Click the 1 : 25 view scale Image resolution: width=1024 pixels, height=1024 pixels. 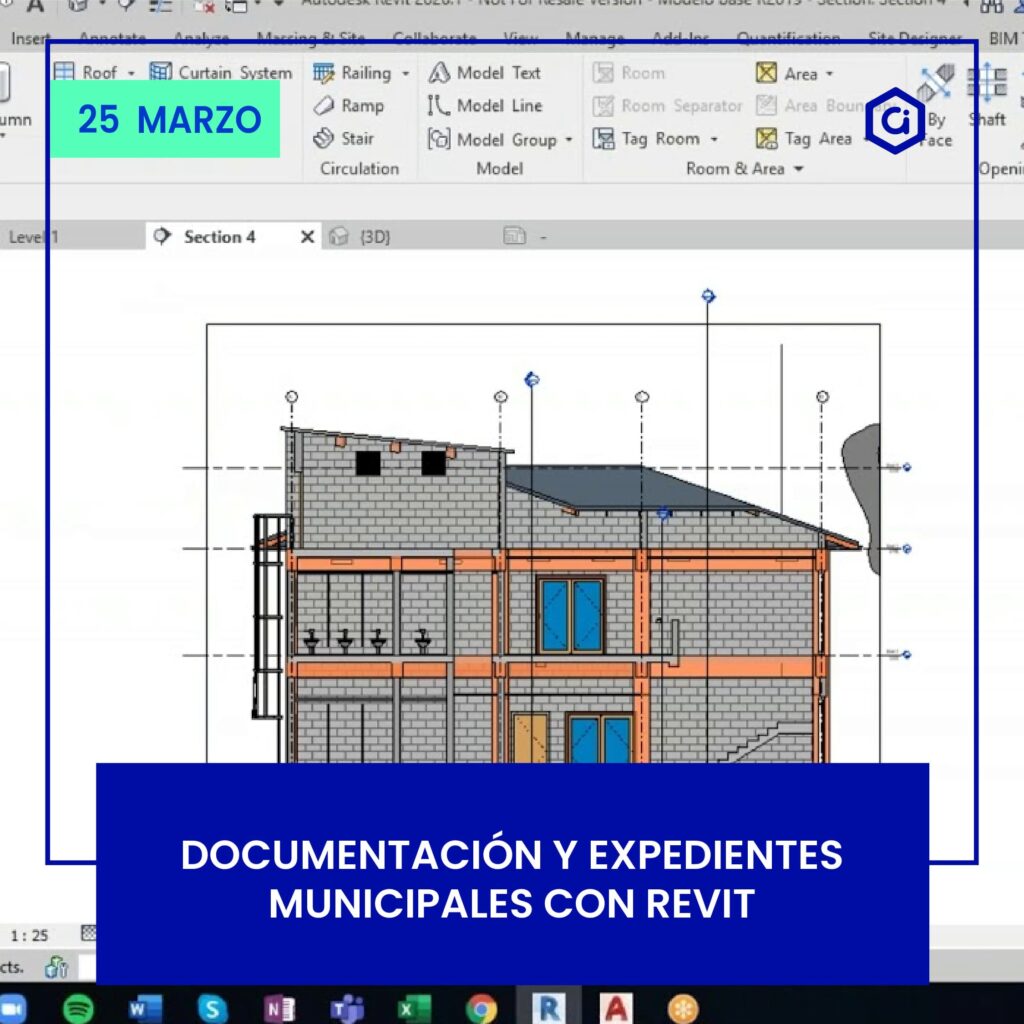30,936
